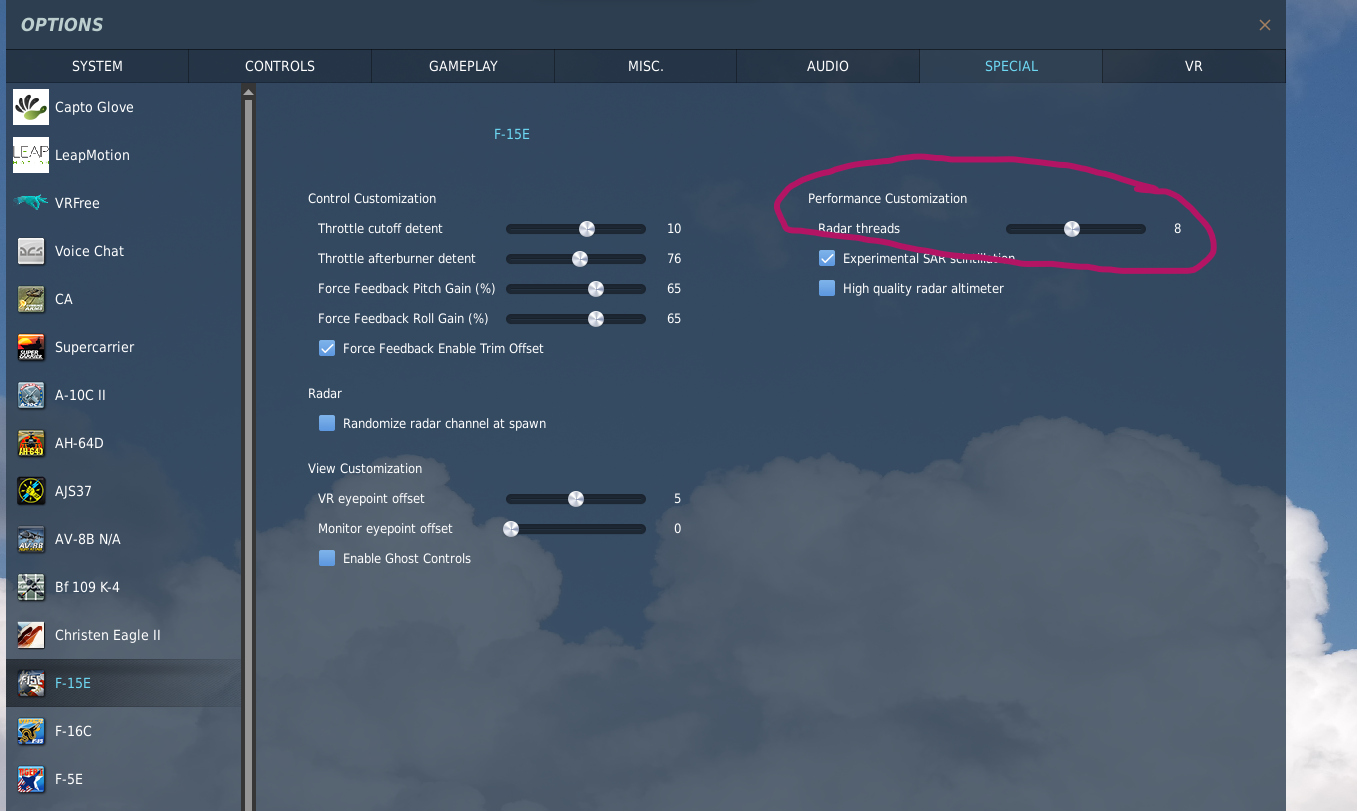Image resolution: width=1357 pixels, height=811 pixels.
Task: Click the Performance Customization heading
Action: [888, 198]
